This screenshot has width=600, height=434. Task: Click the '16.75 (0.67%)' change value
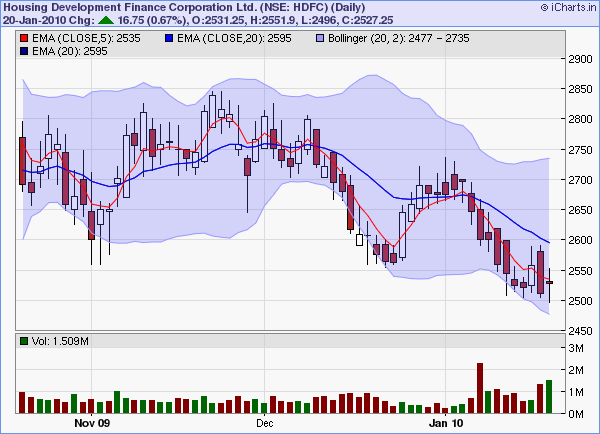(x=152, y=20)
